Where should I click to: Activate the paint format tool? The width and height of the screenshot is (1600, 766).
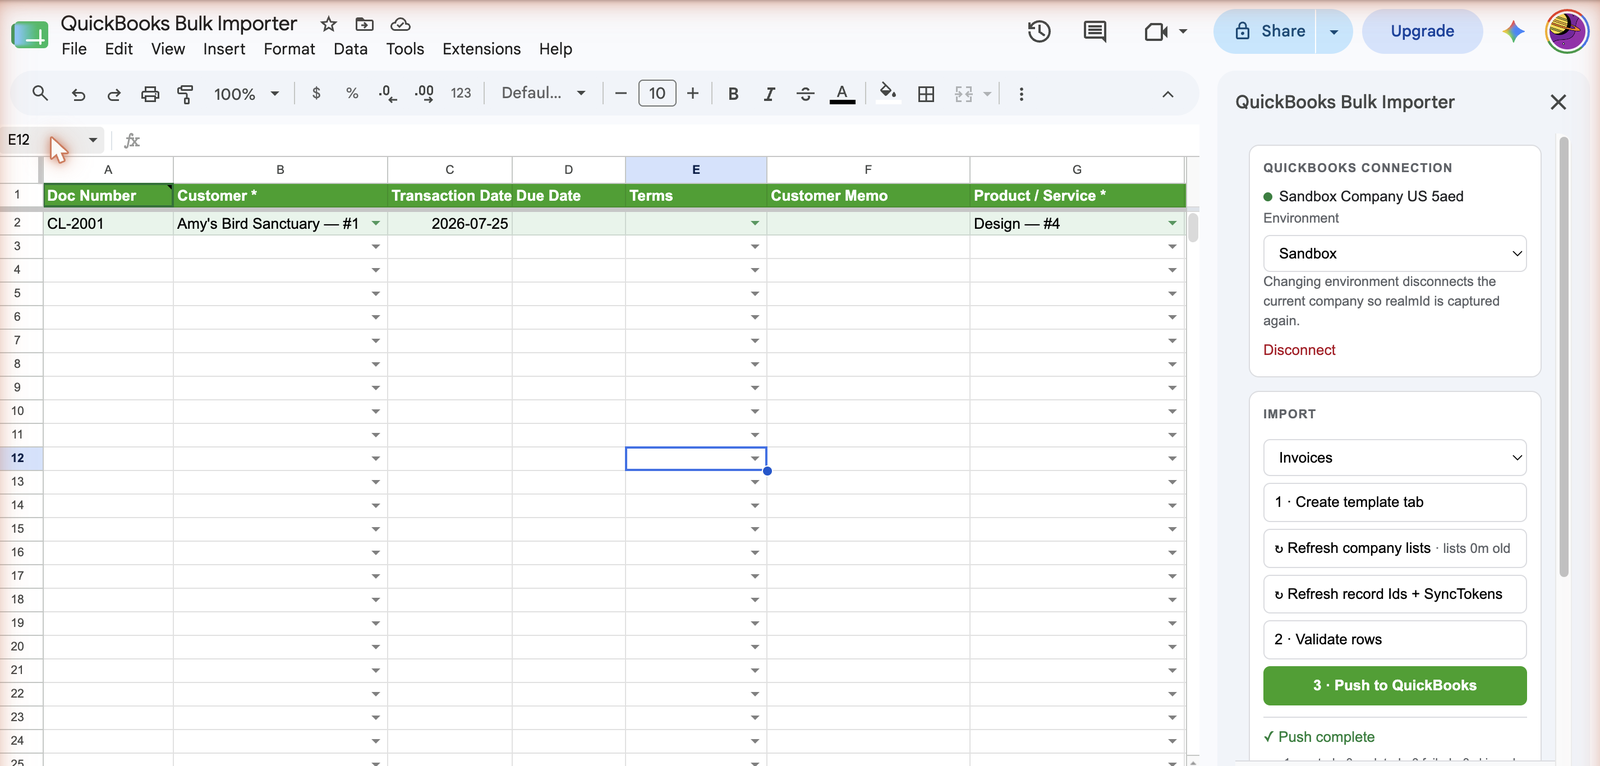185,94
